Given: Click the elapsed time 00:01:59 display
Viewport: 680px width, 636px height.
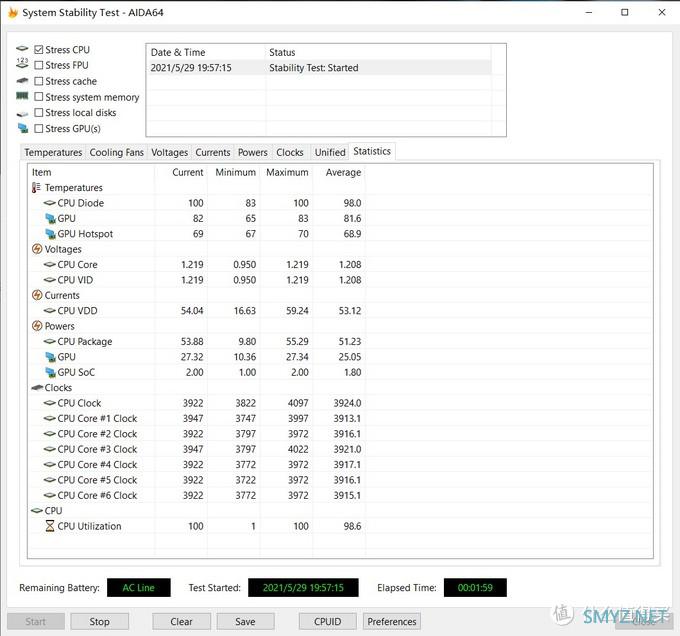Looking at the screenshot, I should [x=475, y=587].
